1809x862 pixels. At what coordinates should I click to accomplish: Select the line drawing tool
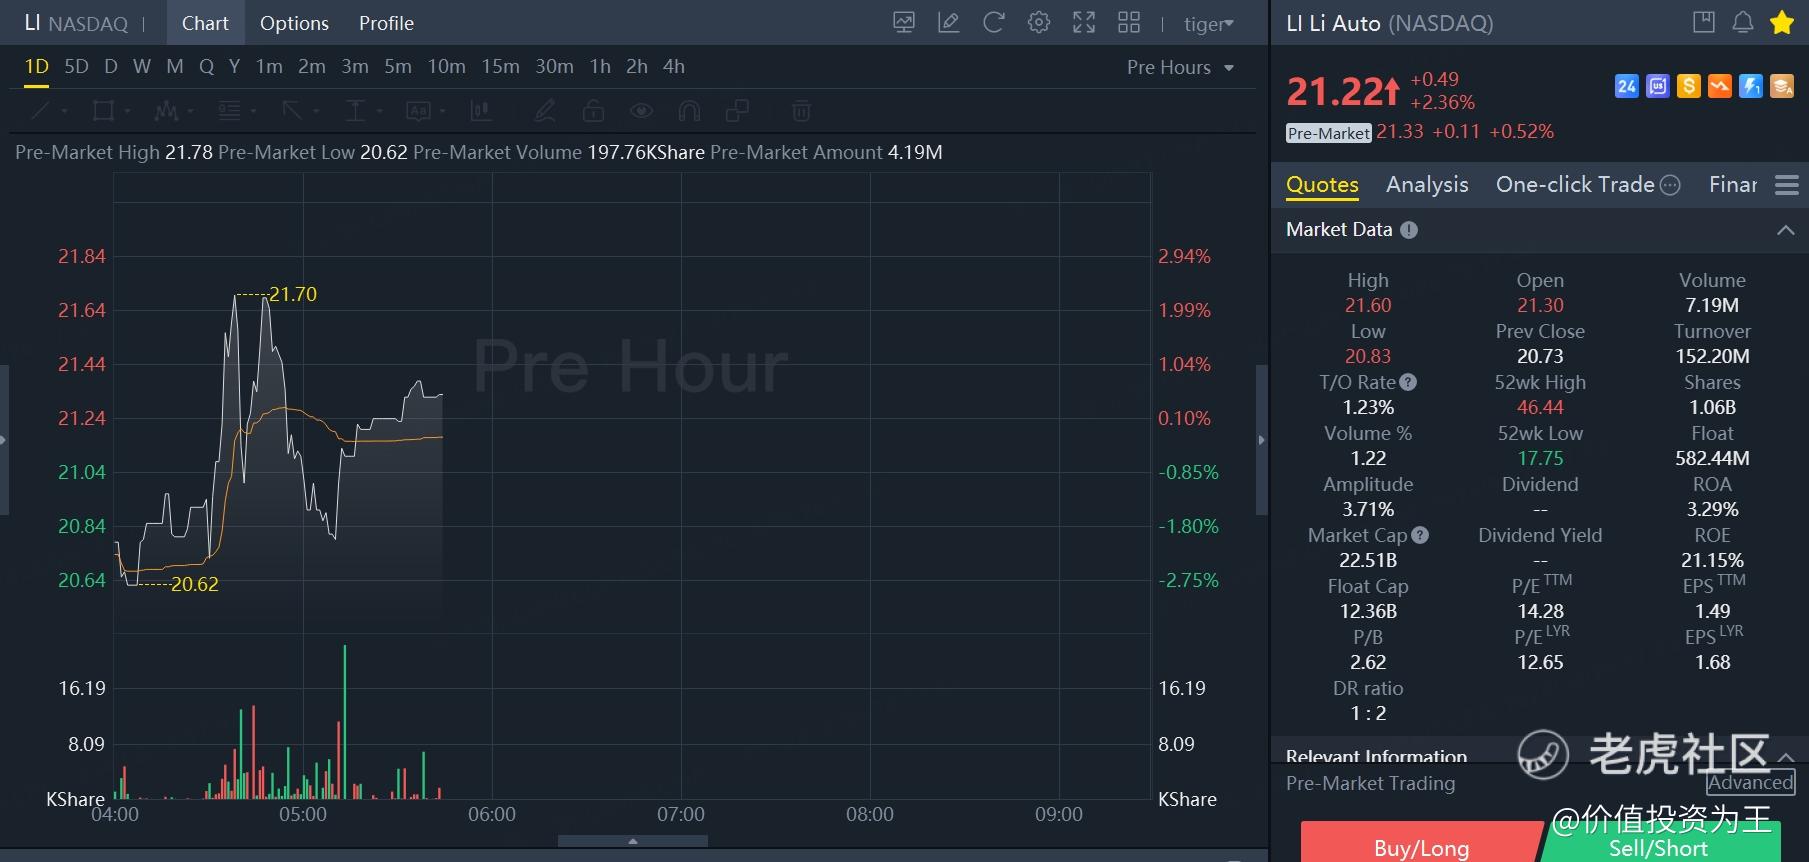(x=40, y=110)
